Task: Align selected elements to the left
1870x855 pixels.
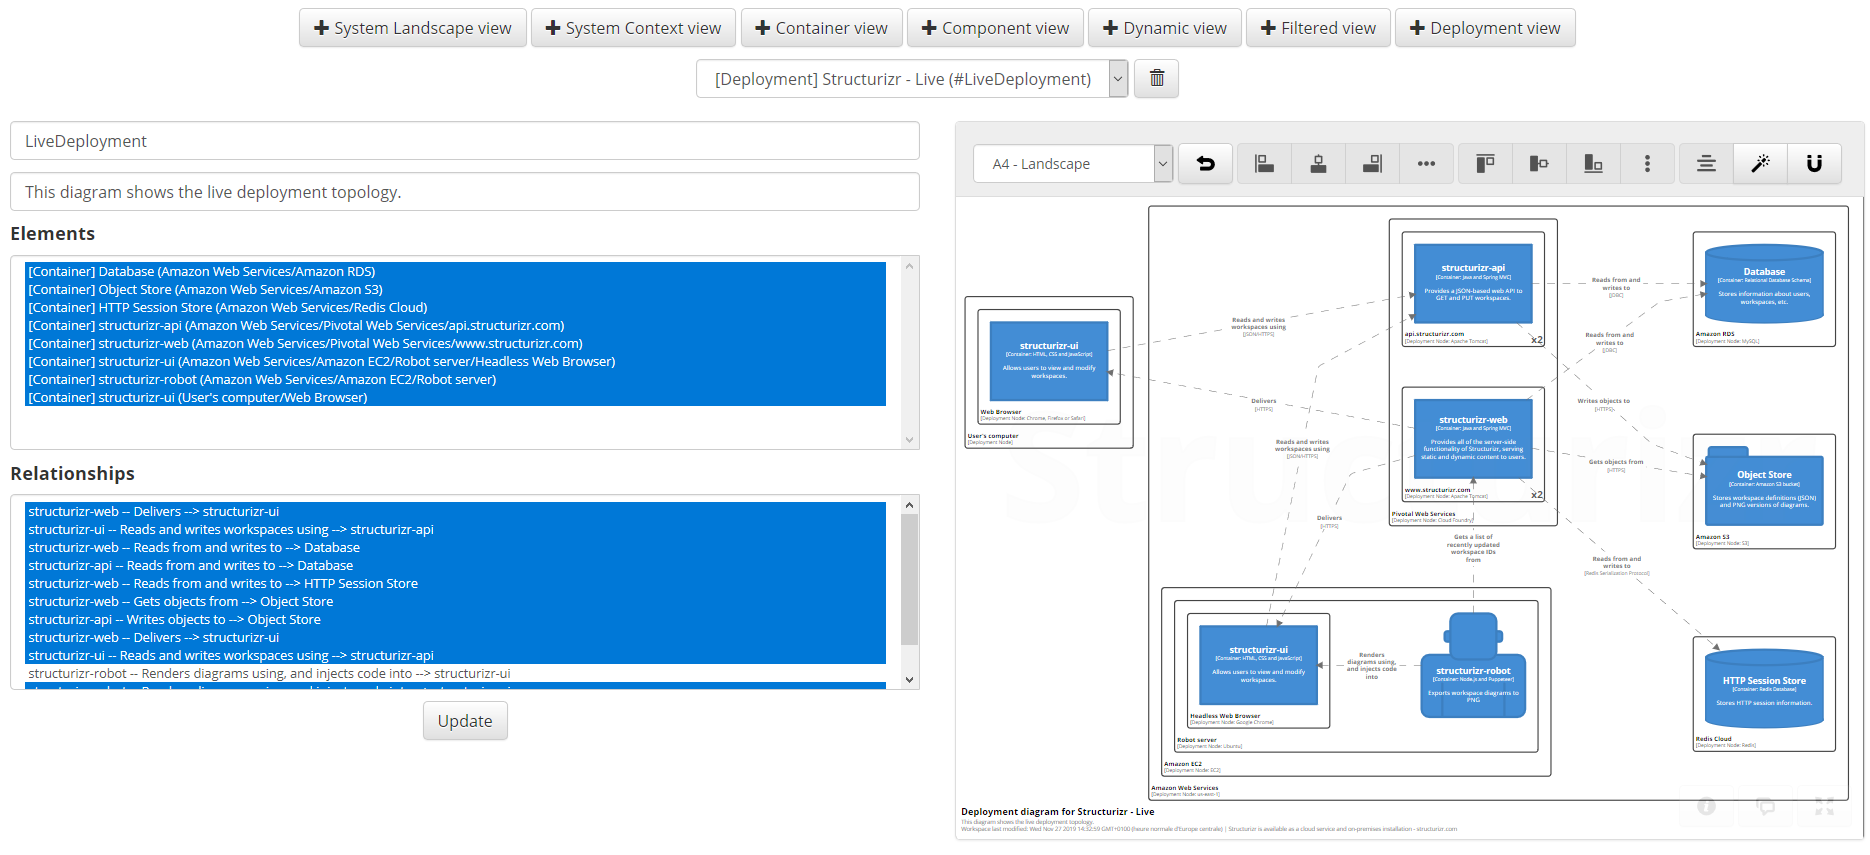Action: 1264,164
